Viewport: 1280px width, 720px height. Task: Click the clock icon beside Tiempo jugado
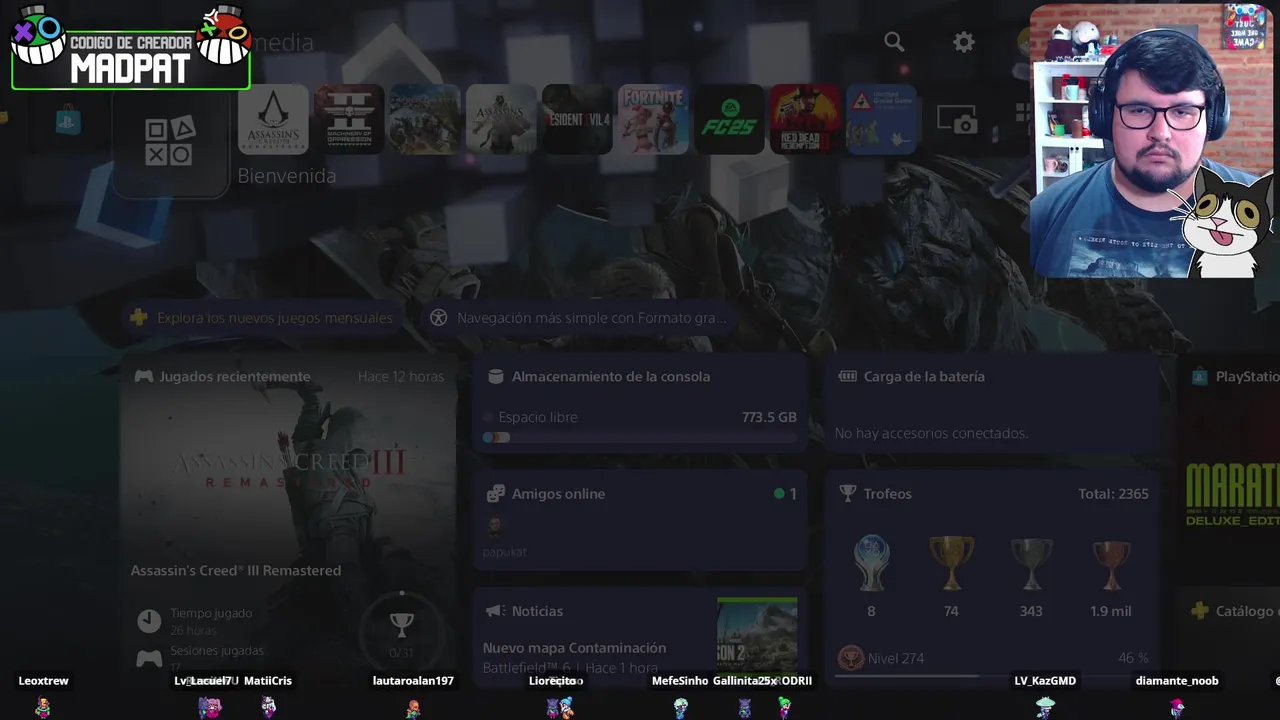[x=149, y=621]
